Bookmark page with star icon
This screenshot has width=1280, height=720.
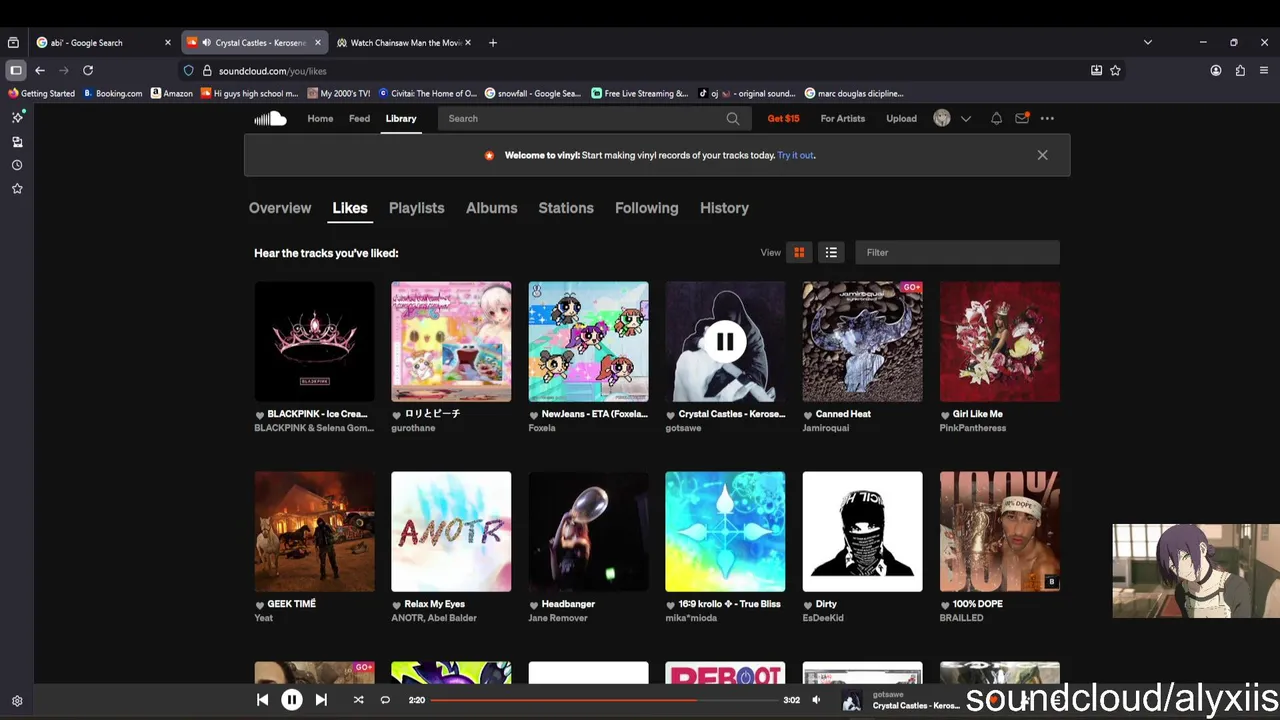(1115, 71)
